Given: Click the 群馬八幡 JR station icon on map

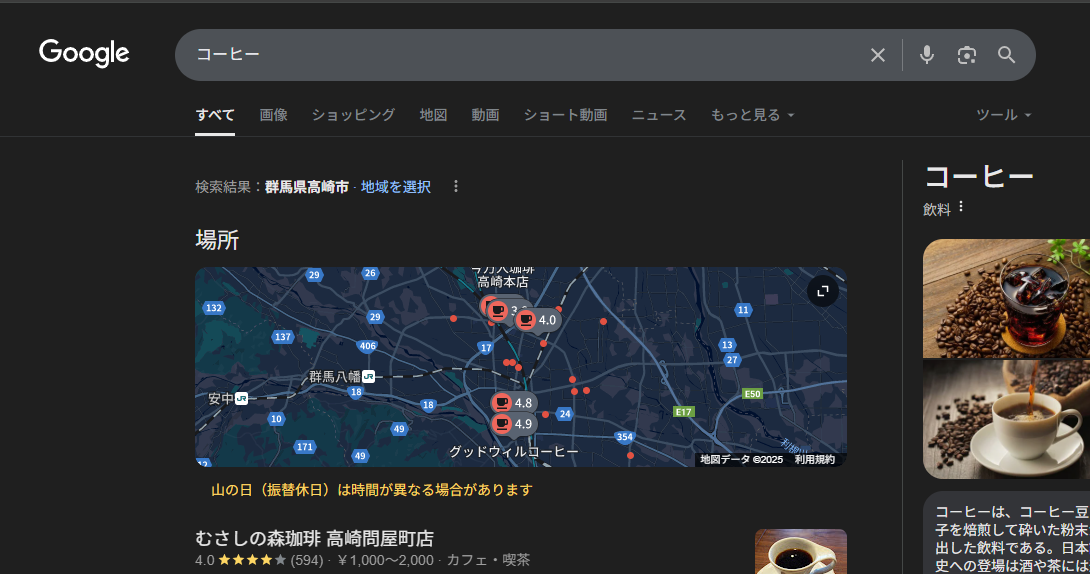Looking at the screenshot, I should coord(369,377).
